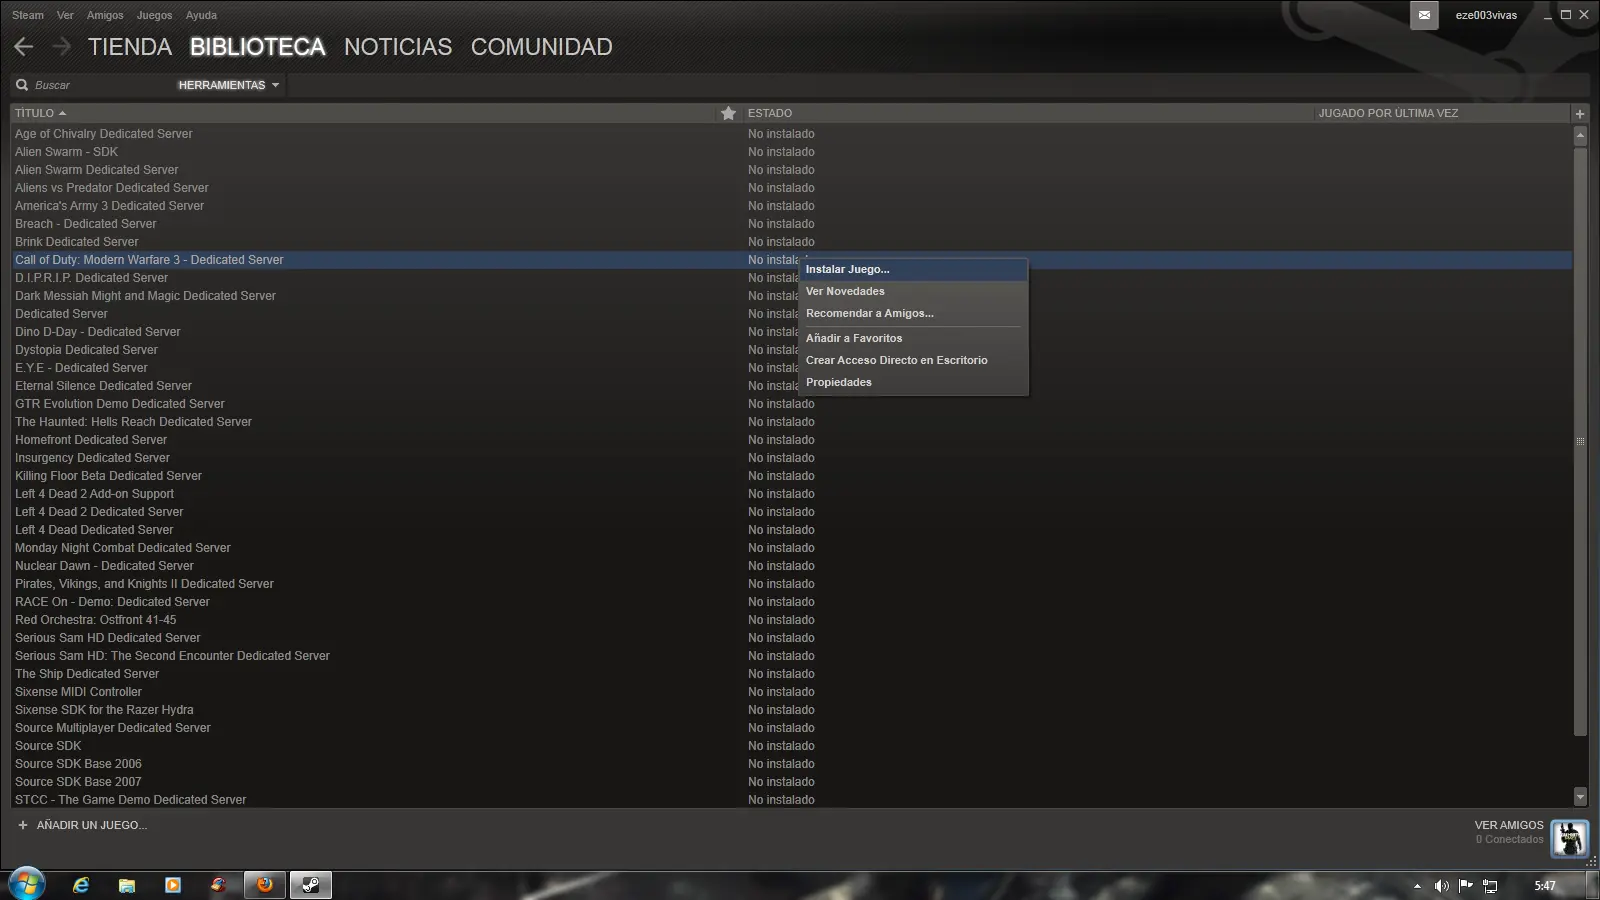Open the Amigos menu

(x=105, y=15)
